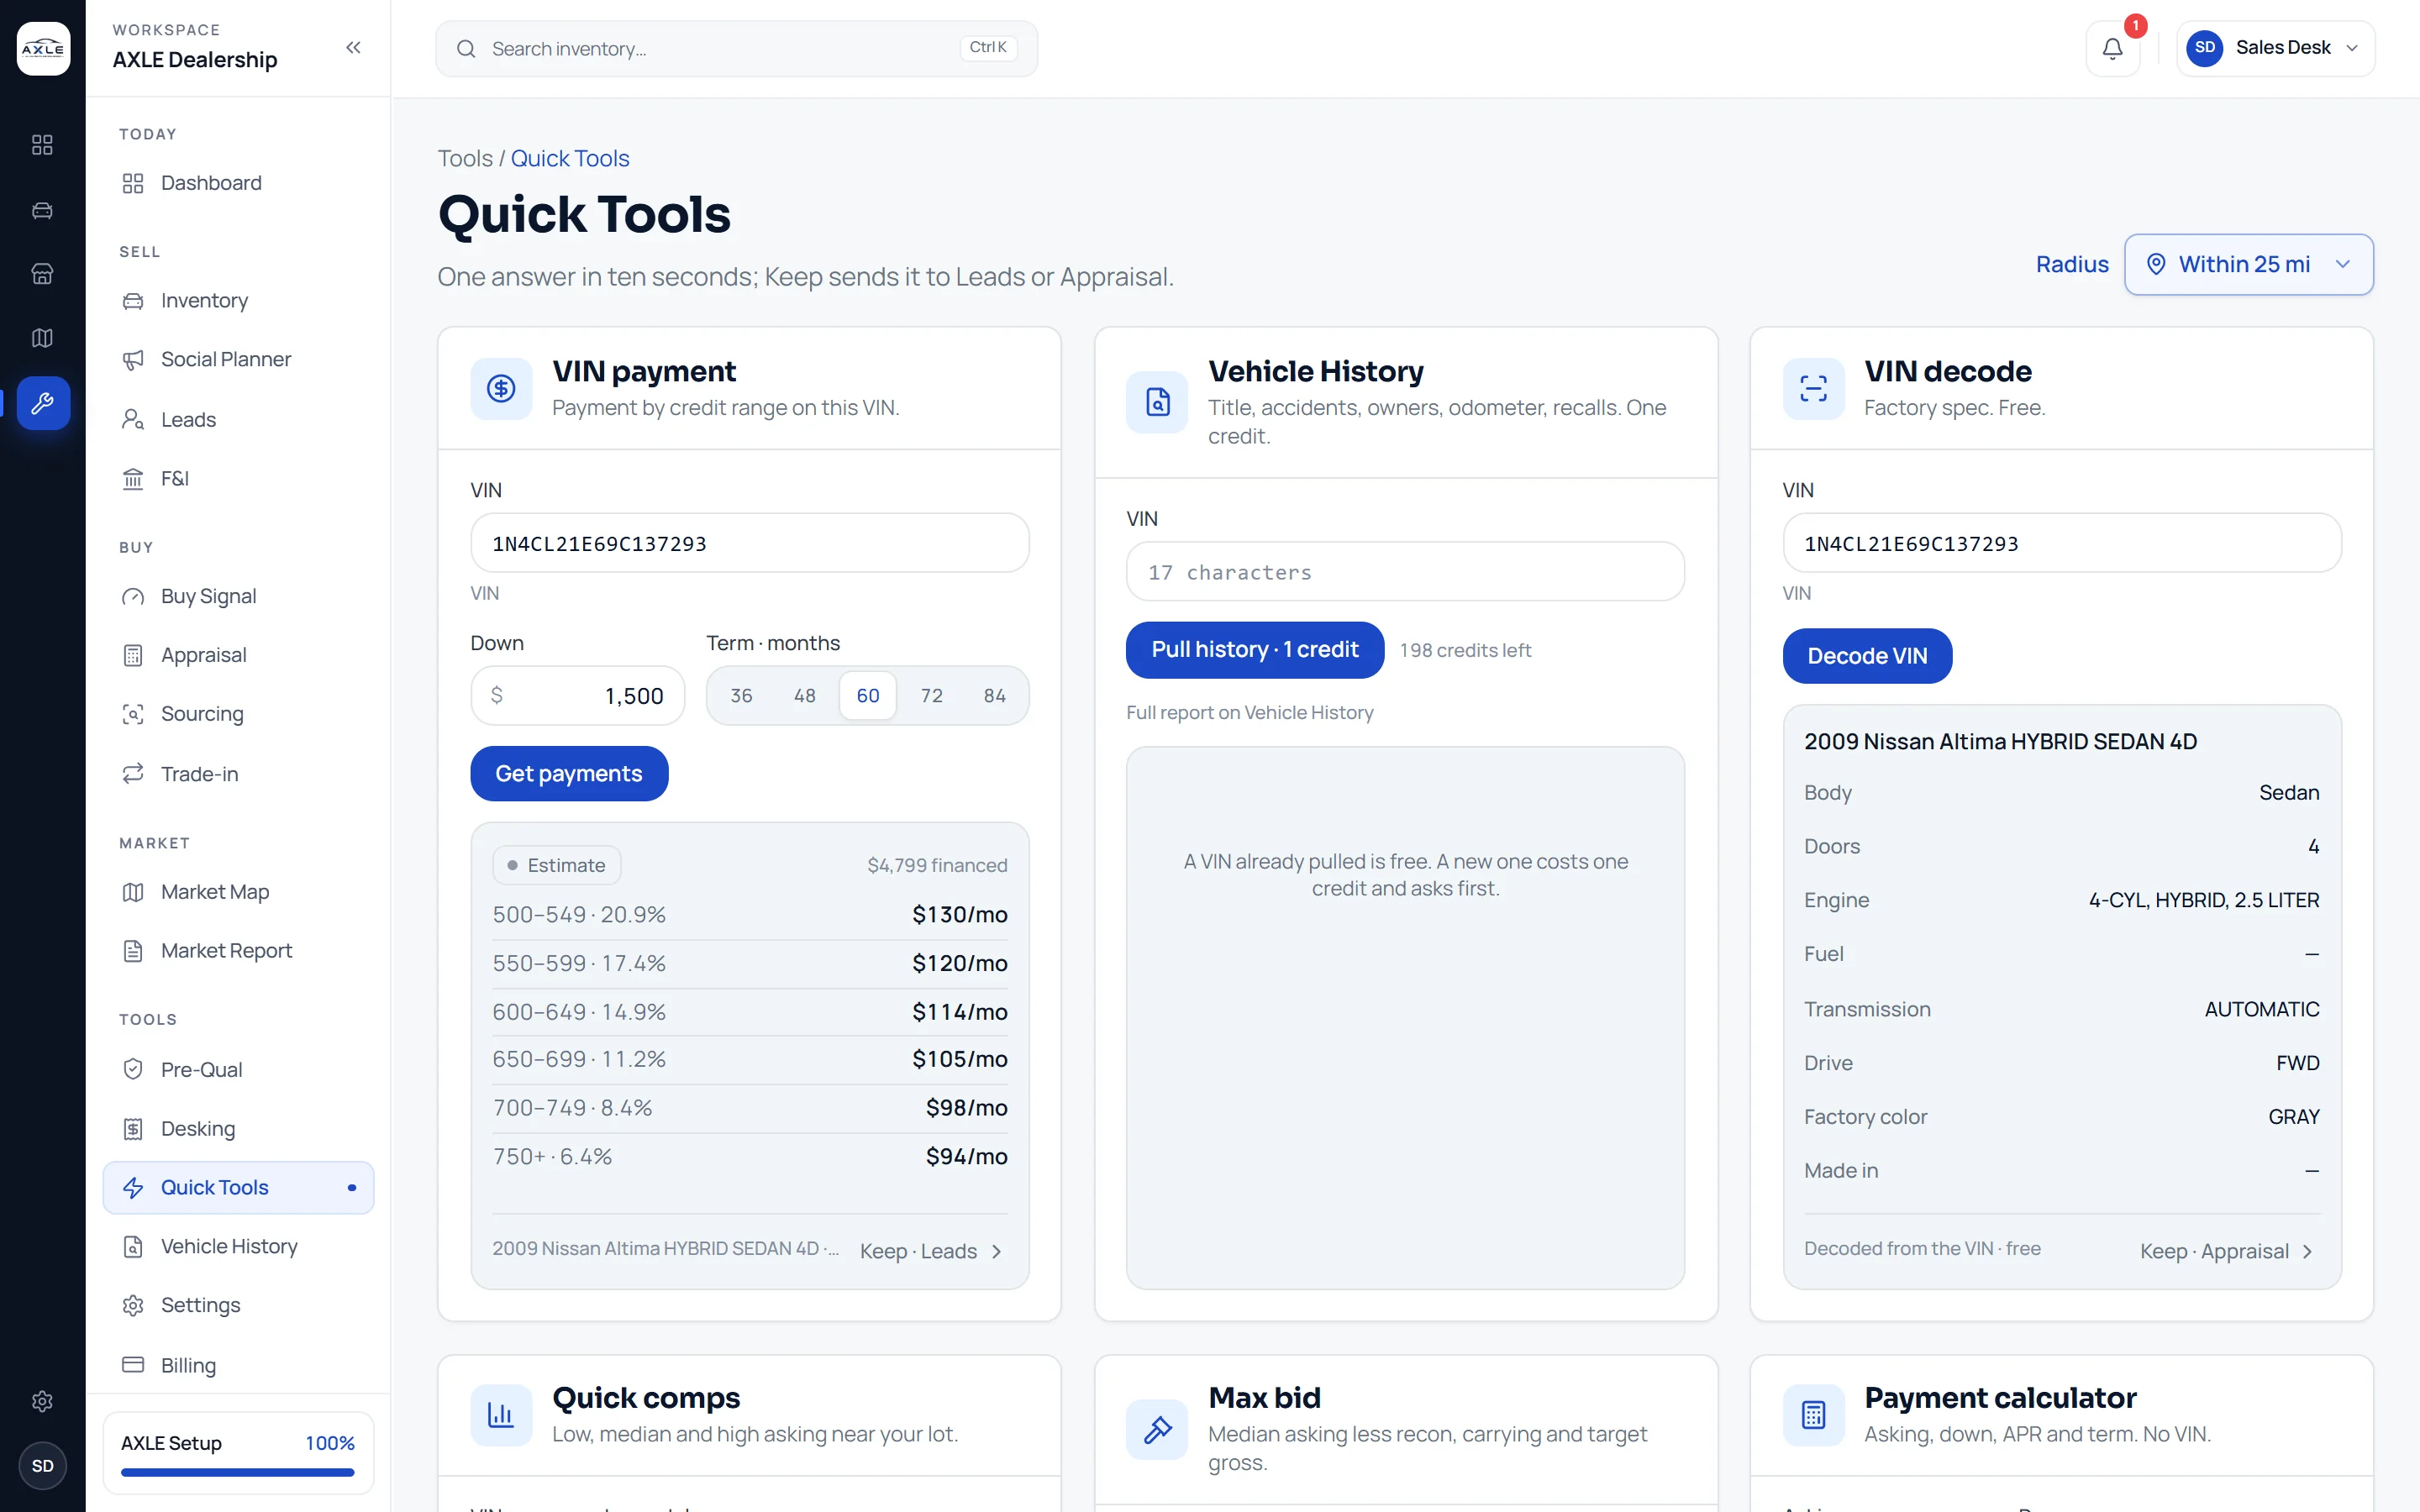Open the gear settings rail icon
2420x1512 pixels.
[x=42, y=1401]
